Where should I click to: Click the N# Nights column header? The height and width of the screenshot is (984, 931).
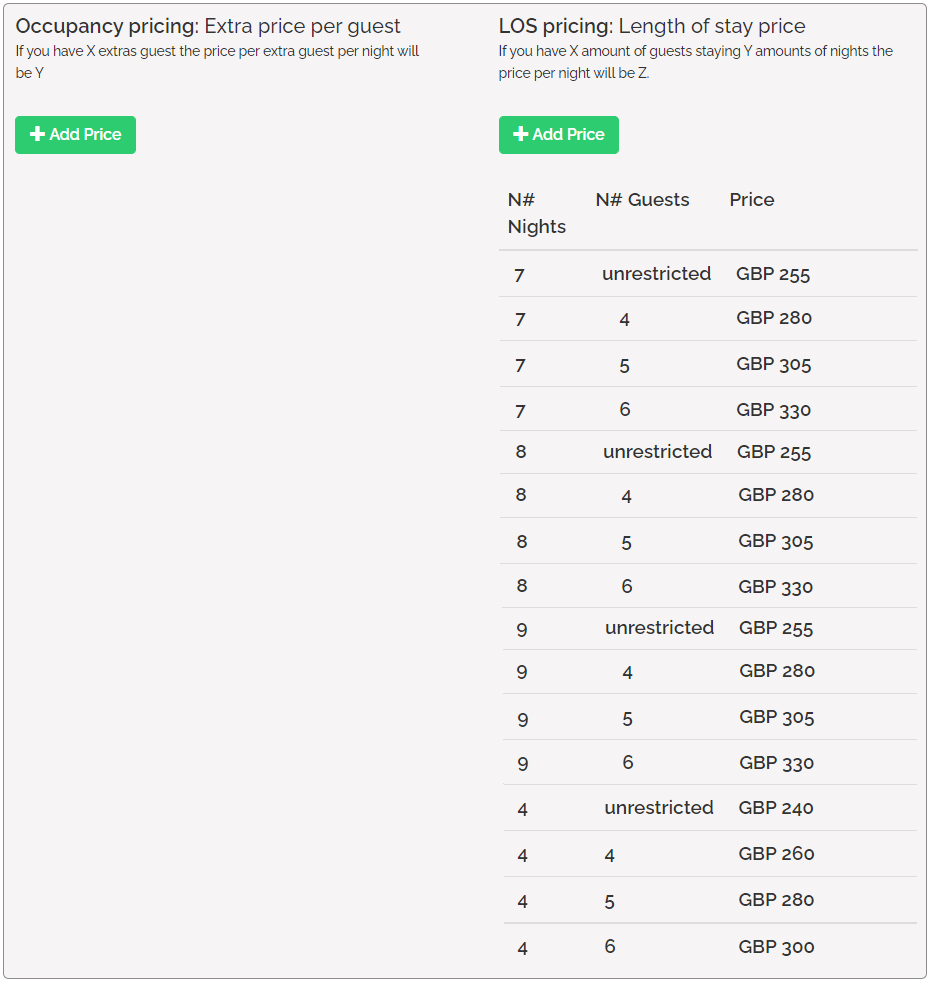point(536,213)
